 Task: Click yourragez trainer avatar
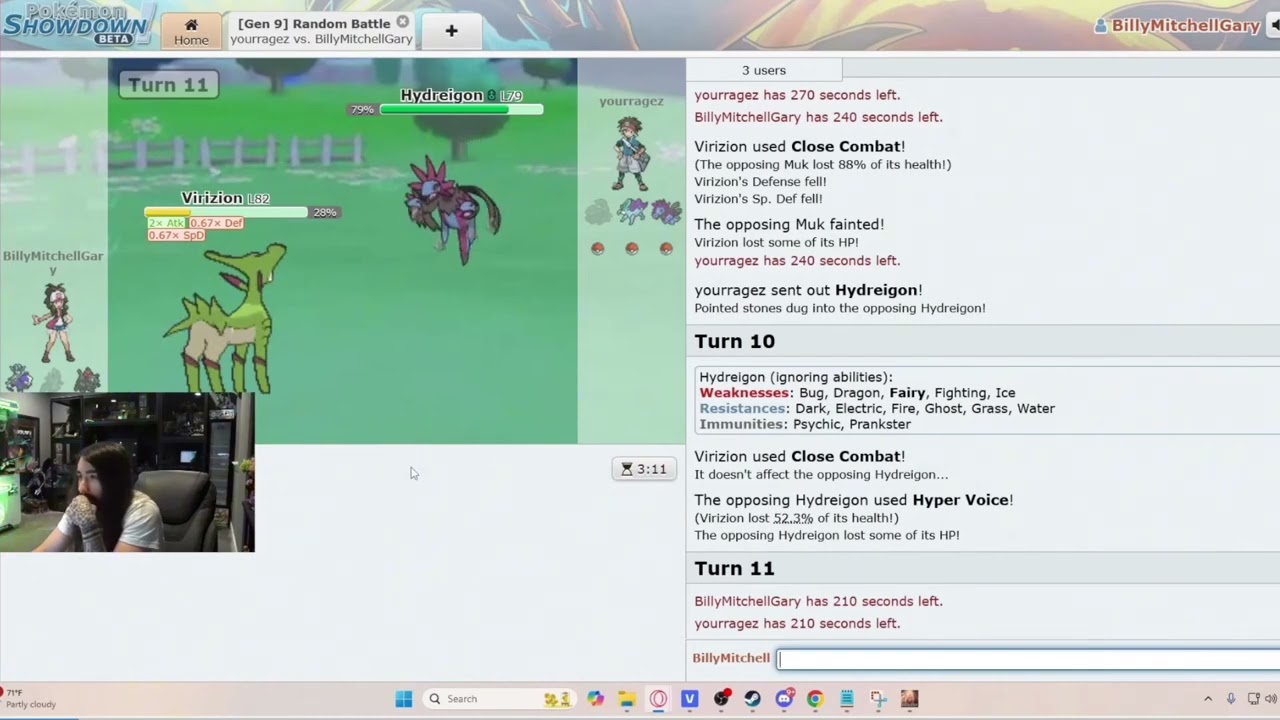point(631,152)
